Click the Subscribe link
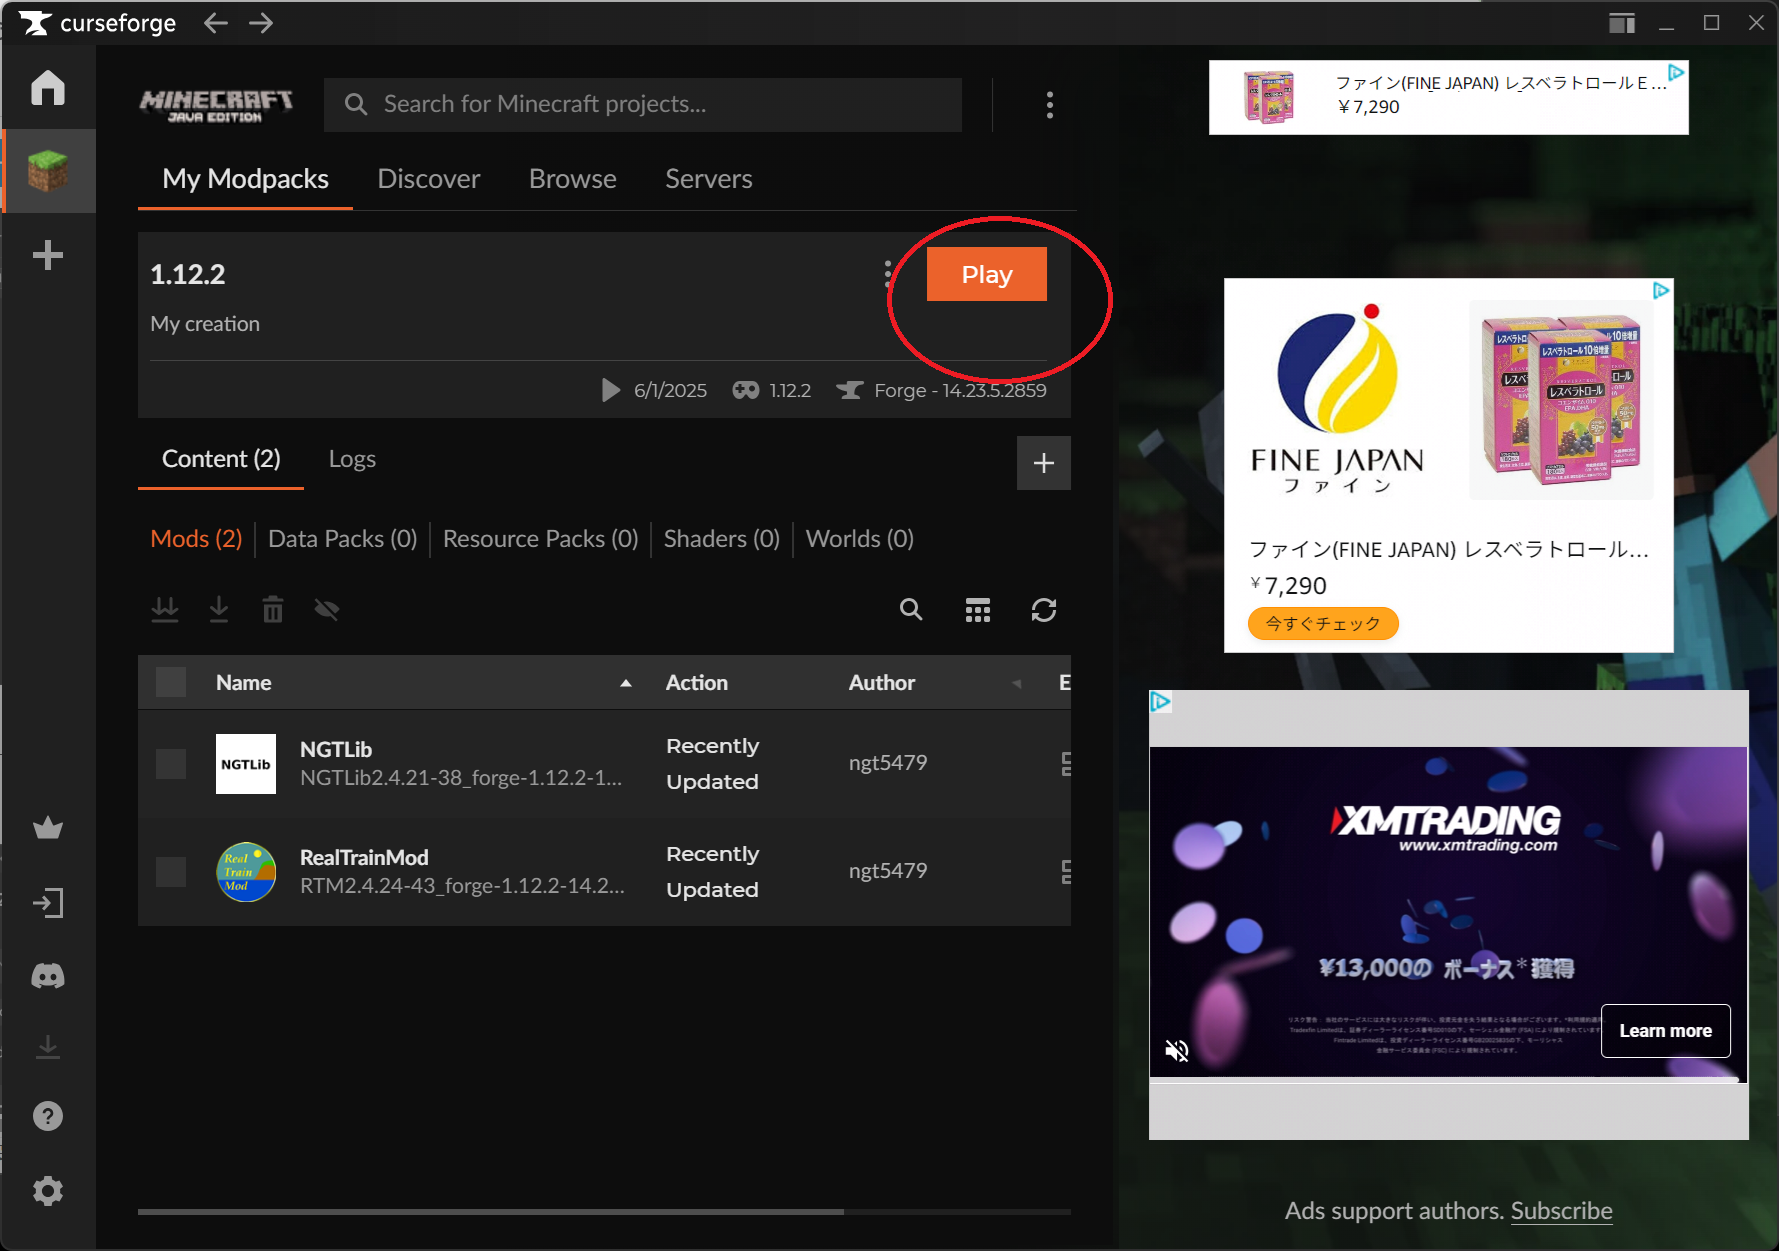 coord(1562,1211)
